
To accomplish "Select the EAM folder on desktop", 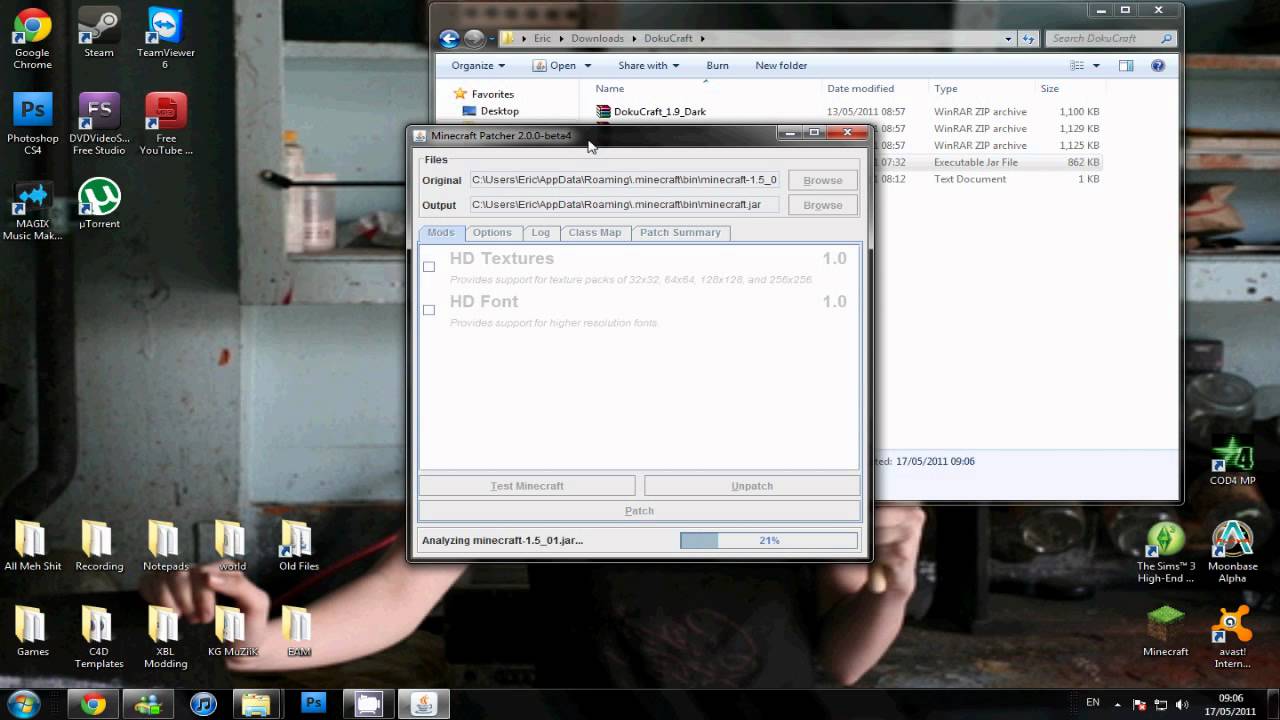I will point(299,631).
